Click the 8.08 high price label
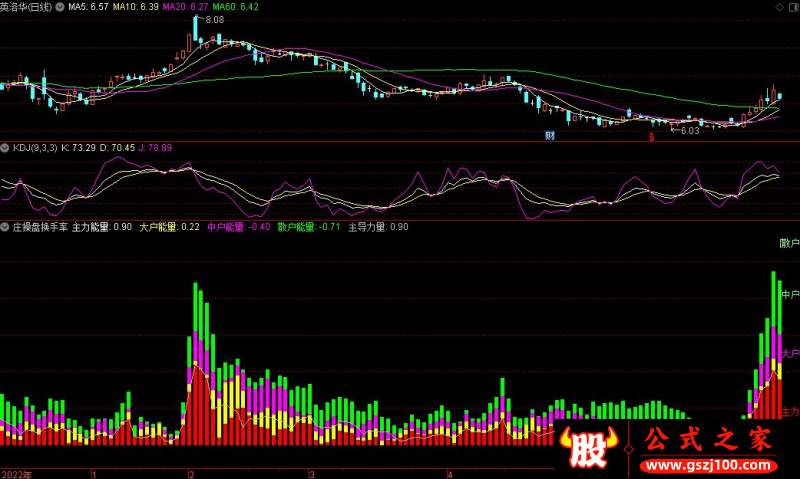Screen dimensions: 800x479 pyautogui.click(x=214, y=19)
